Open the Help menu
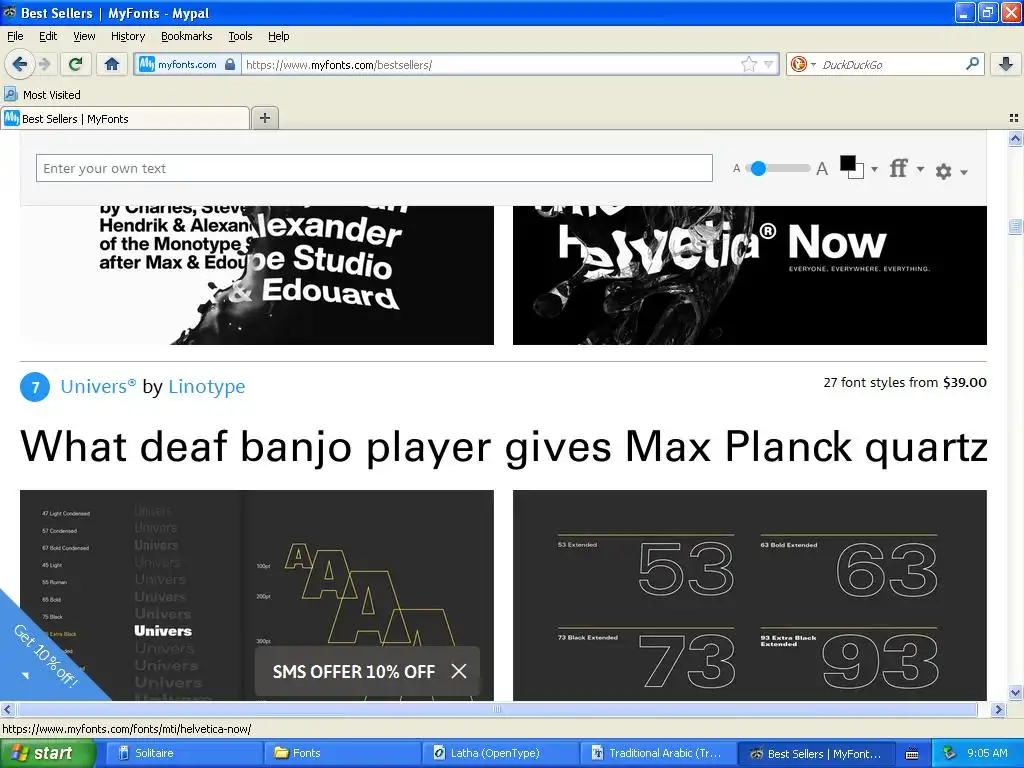Image resolution: width=1024 pixels, height=768 pixels. tap(278, 36)
